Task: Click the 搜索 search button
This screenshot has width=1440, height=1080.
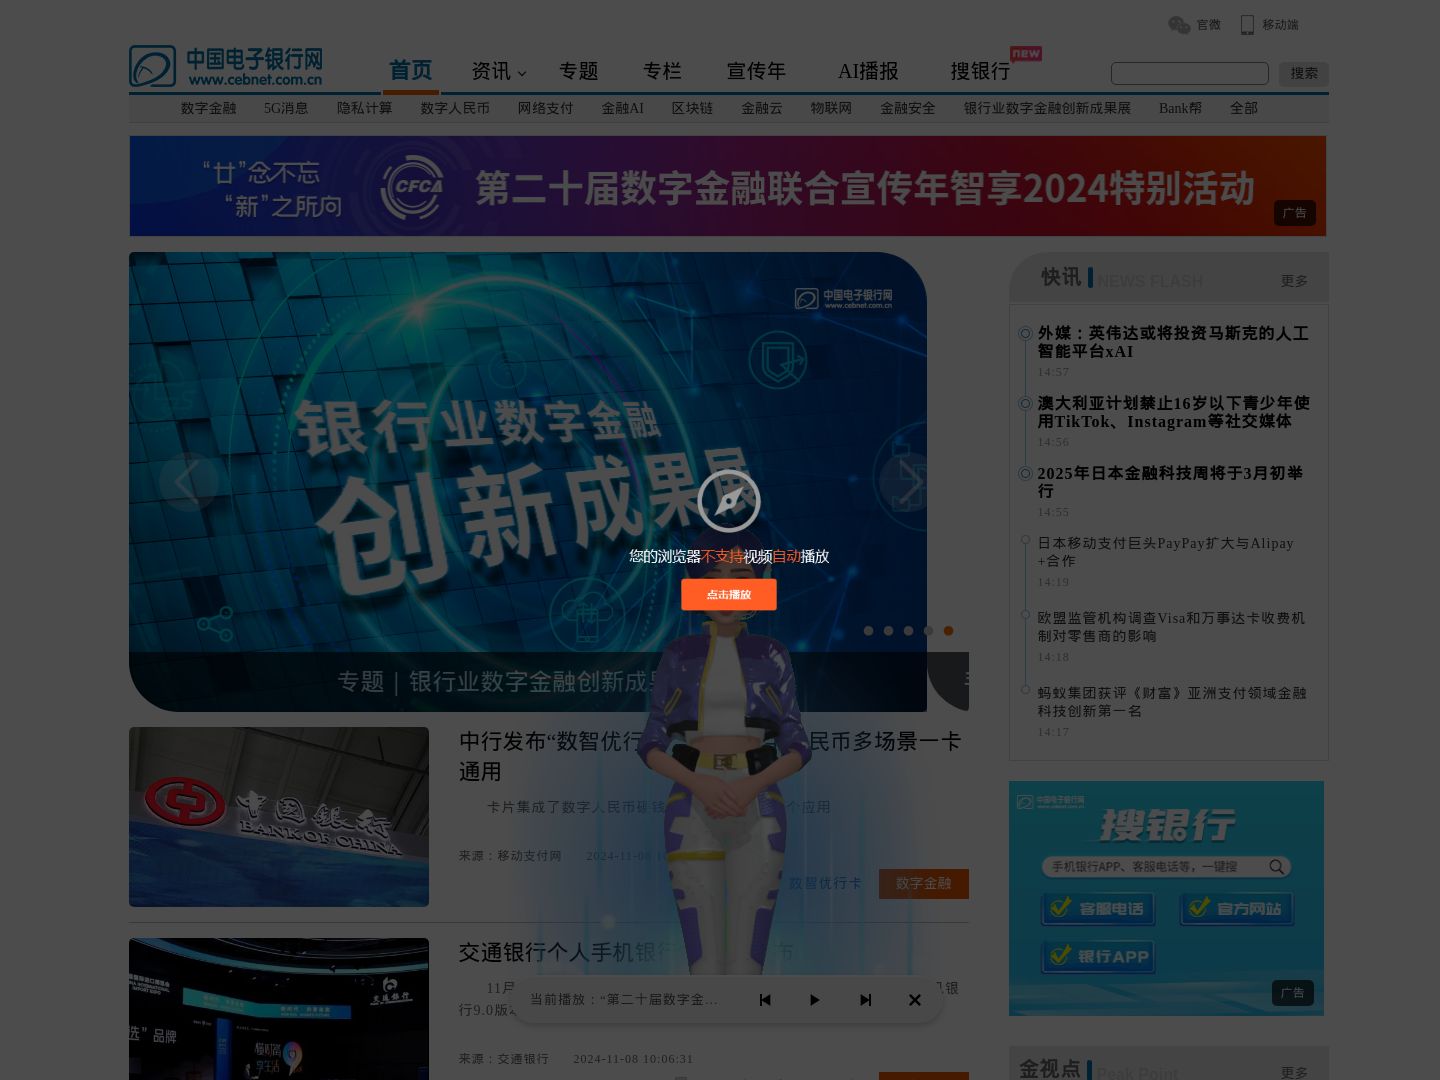Action: (1304, 73)
